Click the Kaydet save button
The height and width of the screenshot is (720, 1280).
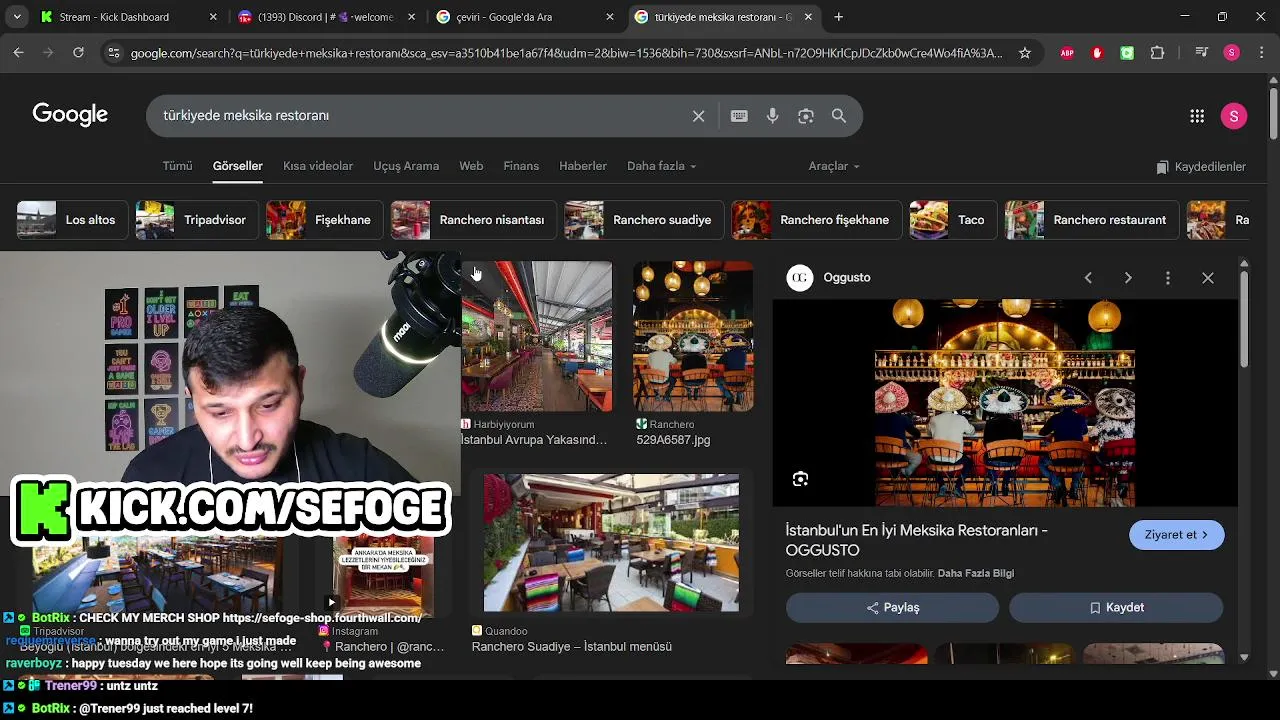tap(1116, 607)
